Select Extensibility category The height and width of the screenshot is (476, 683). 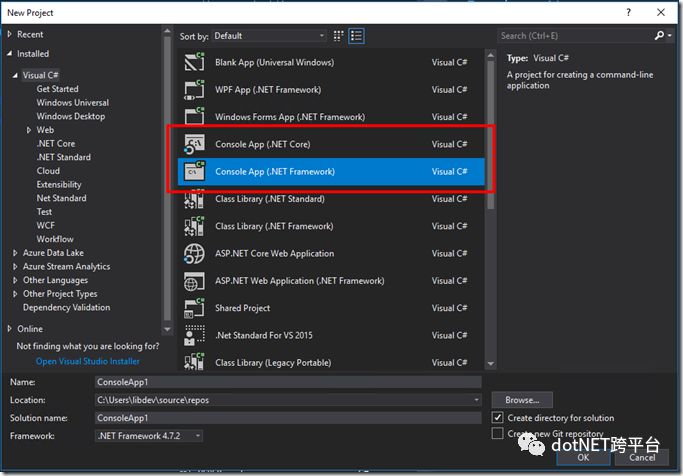(59, 185)
